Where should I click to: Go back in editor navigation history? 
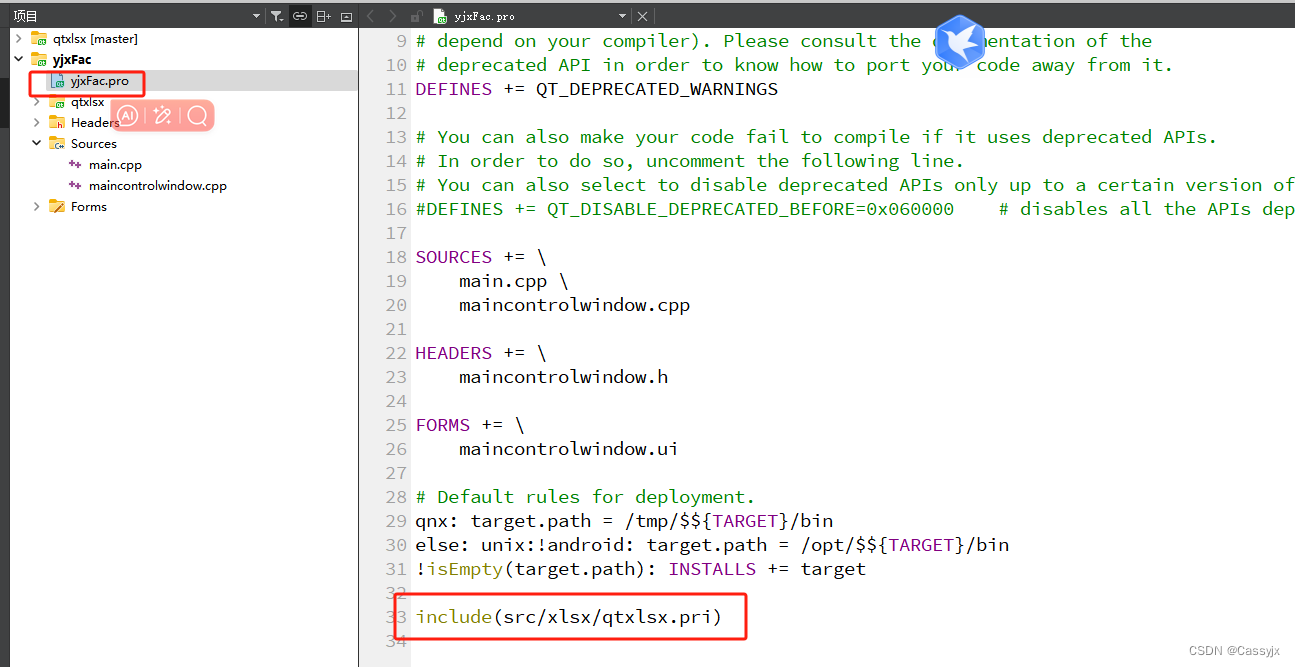coord(370,16)
